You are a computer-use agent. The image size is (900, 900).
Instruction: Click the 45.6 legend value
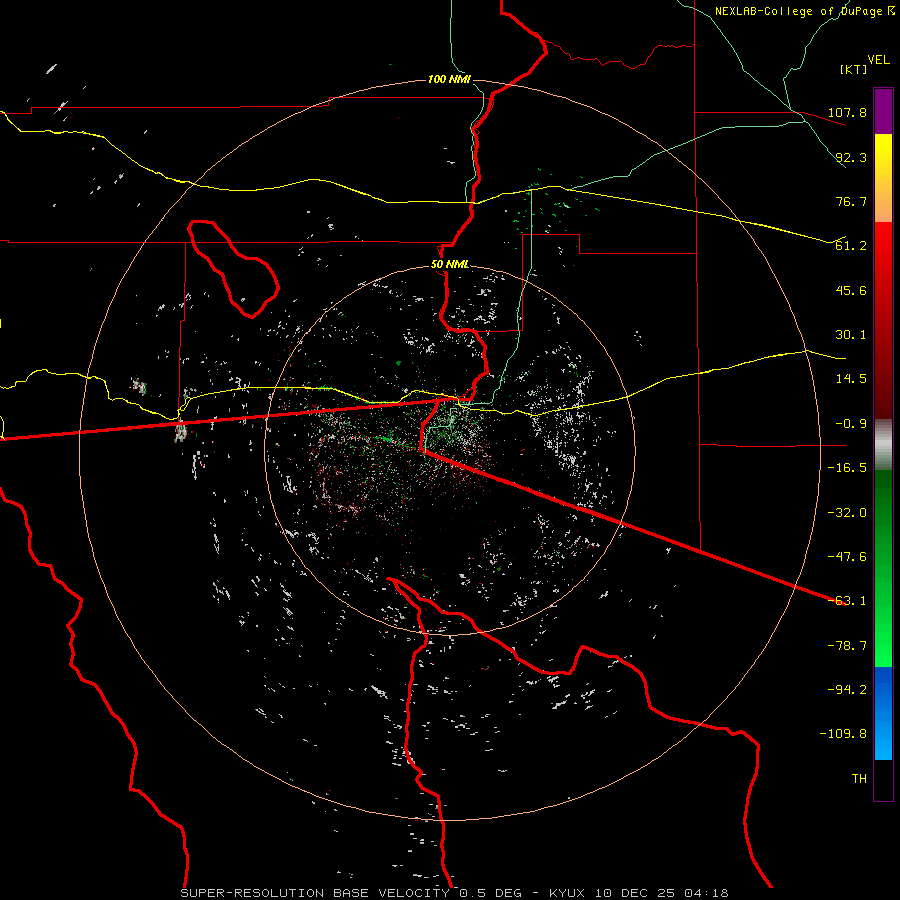851,290
